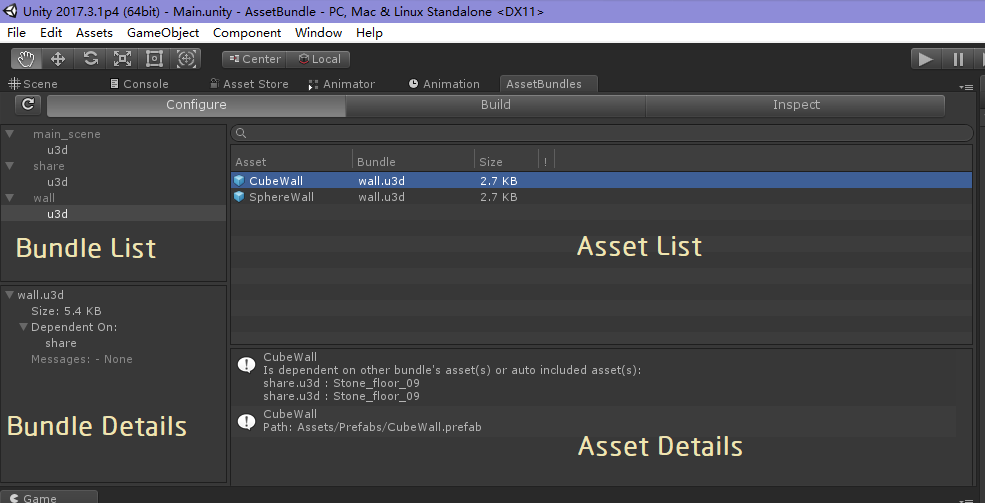
Task: Select the Scale tool
Action: [122, 59]
